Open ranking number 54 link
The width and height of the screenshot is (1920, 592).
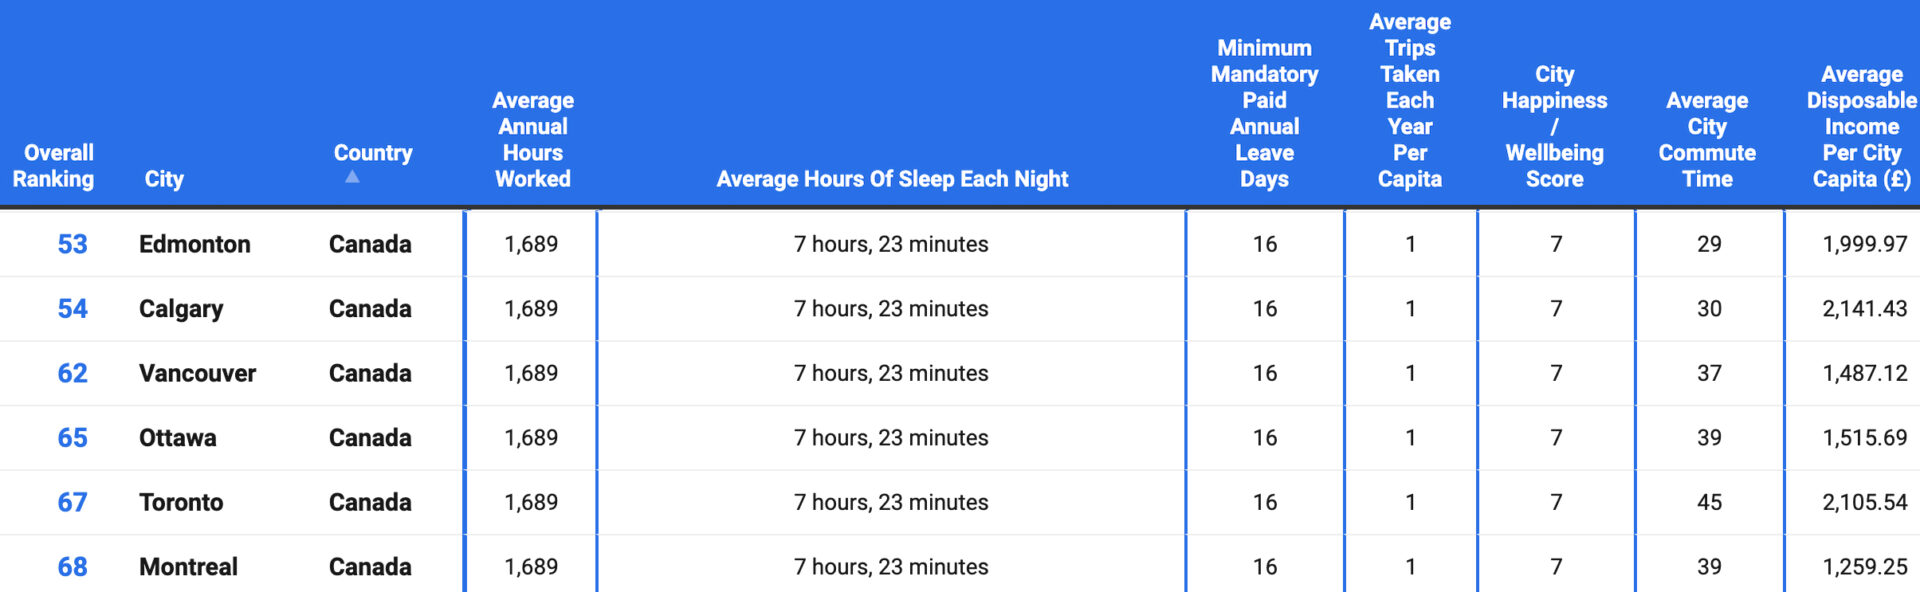(72, 309)
